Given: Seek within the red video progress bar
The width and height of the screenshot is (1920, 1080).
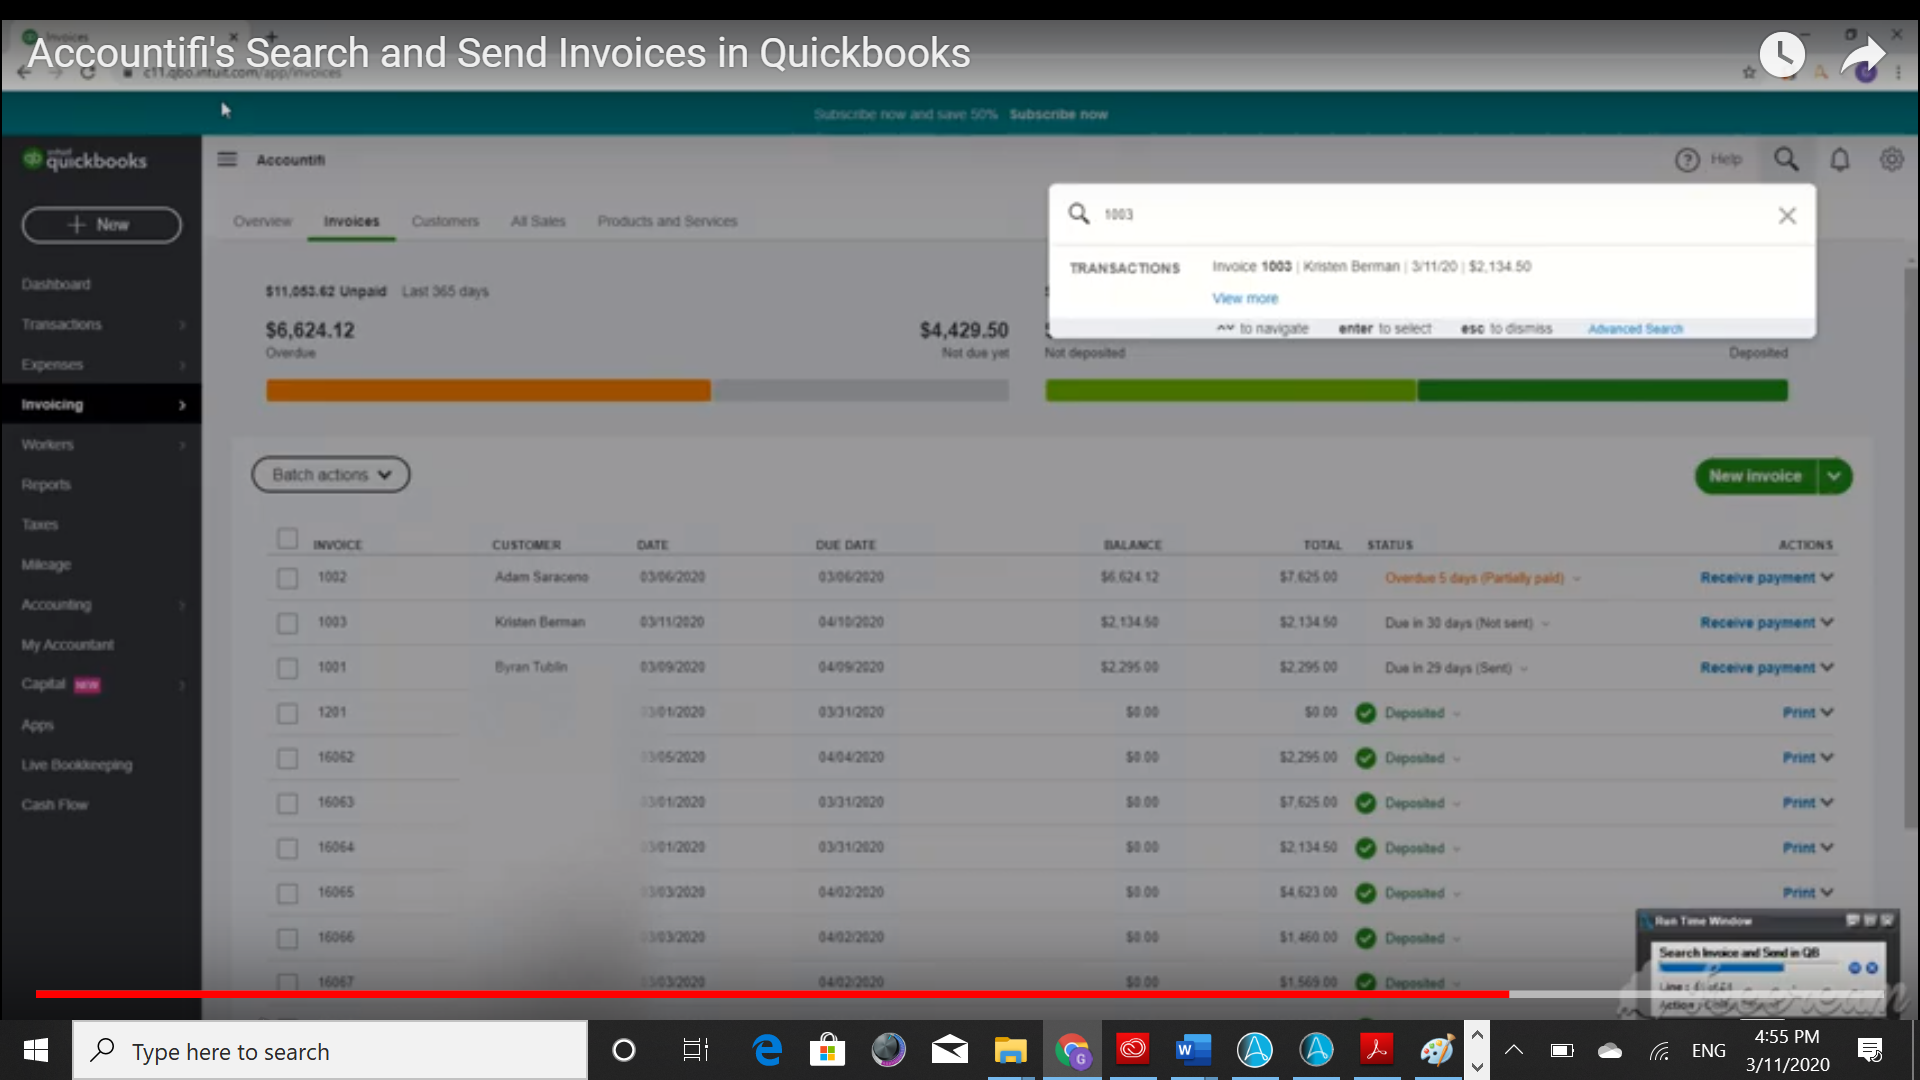Looking at the screenshot, I should click(770, 994).
